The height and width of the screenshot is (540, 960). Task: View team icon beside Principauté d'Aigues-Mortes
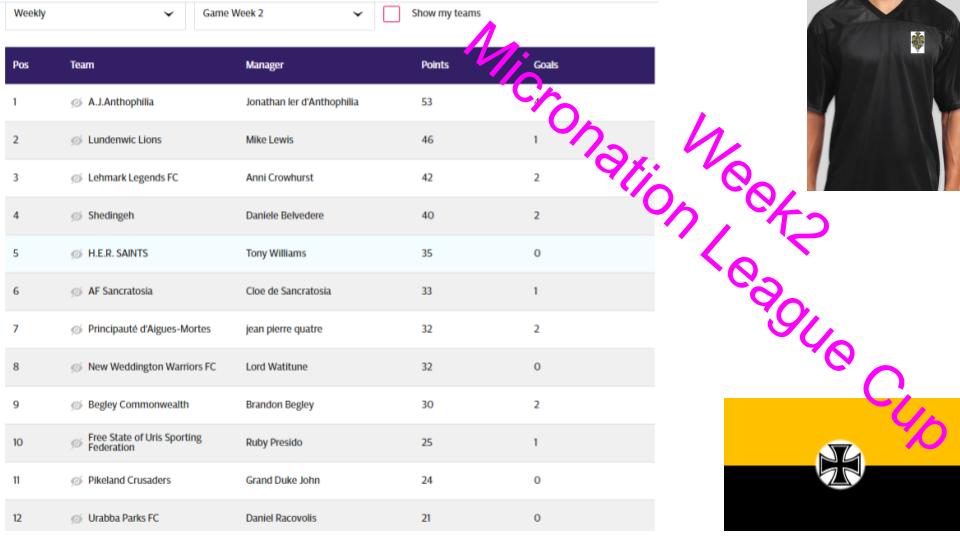(x=76, y=330)
